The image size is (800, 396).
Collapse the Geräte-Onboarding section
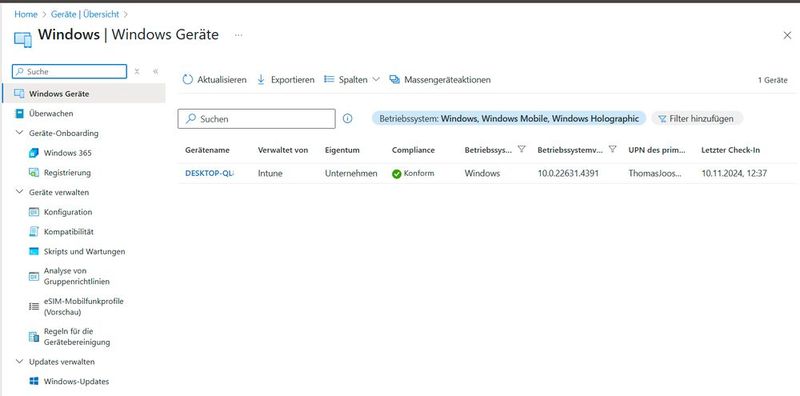(19, 133)
